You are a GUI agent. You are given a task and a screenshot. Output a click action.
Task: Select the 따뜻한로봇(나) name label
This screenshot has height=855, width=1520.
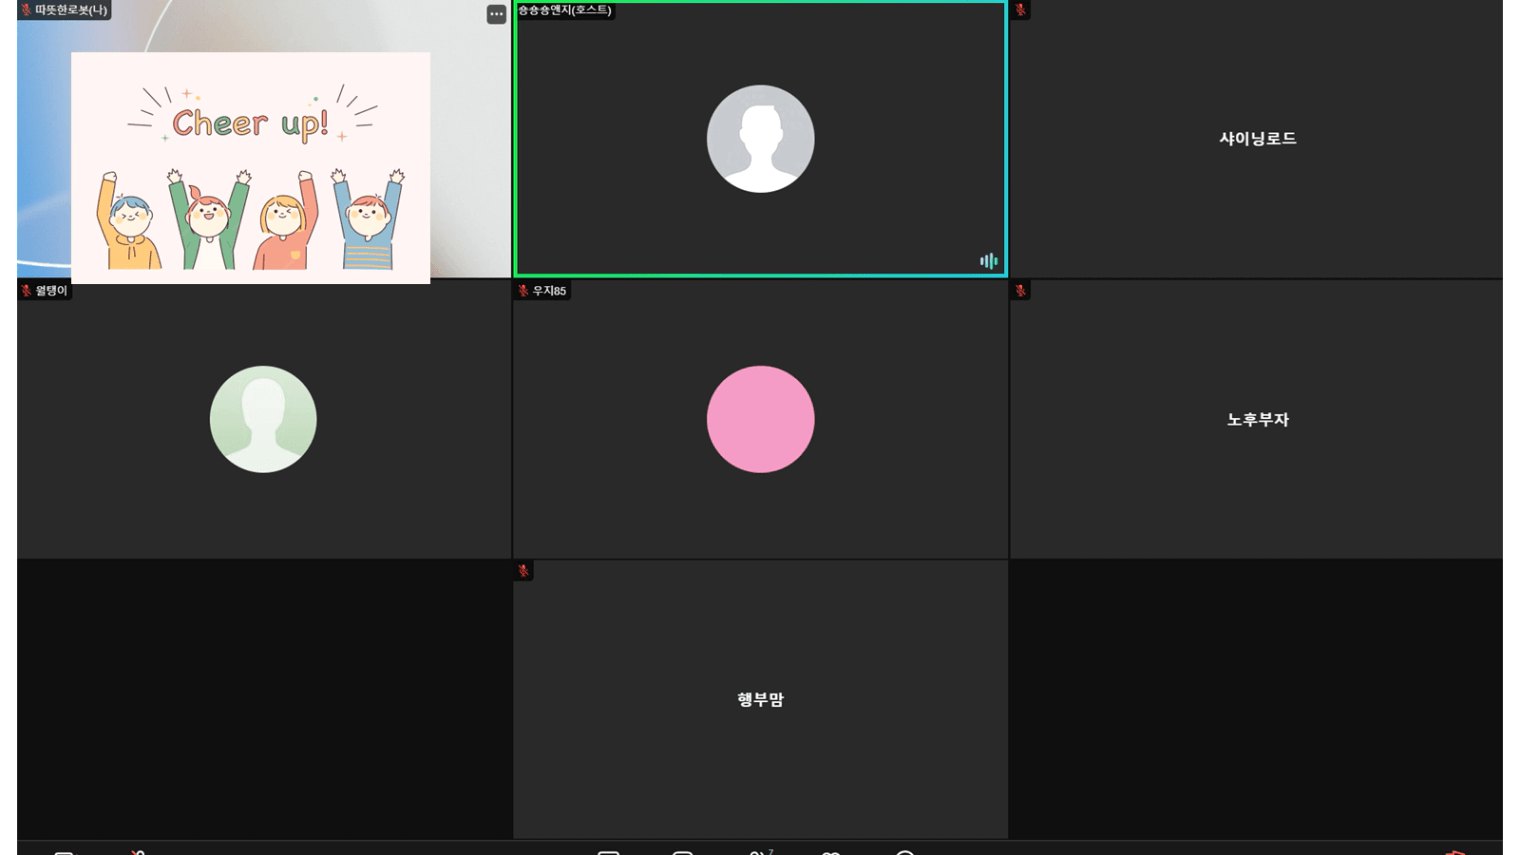tap(71, 10)
